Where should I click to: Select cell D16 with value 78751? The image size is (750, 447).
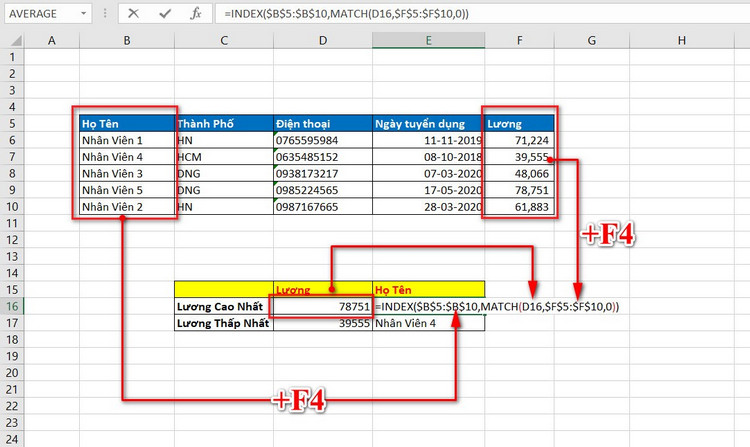click(323, 306)
